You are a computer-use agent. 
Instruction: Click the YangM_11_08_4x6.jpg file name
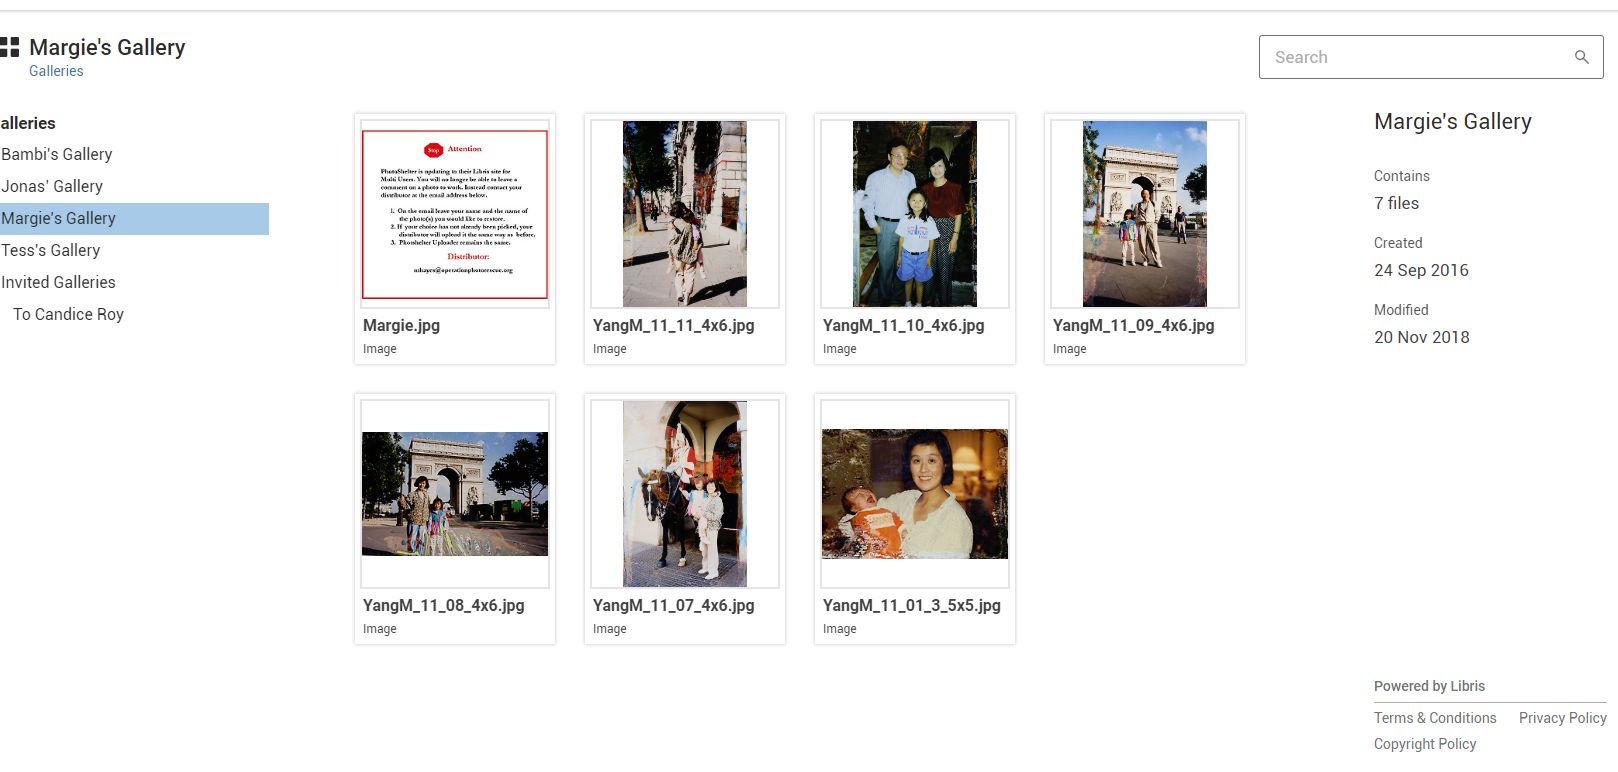443,605
